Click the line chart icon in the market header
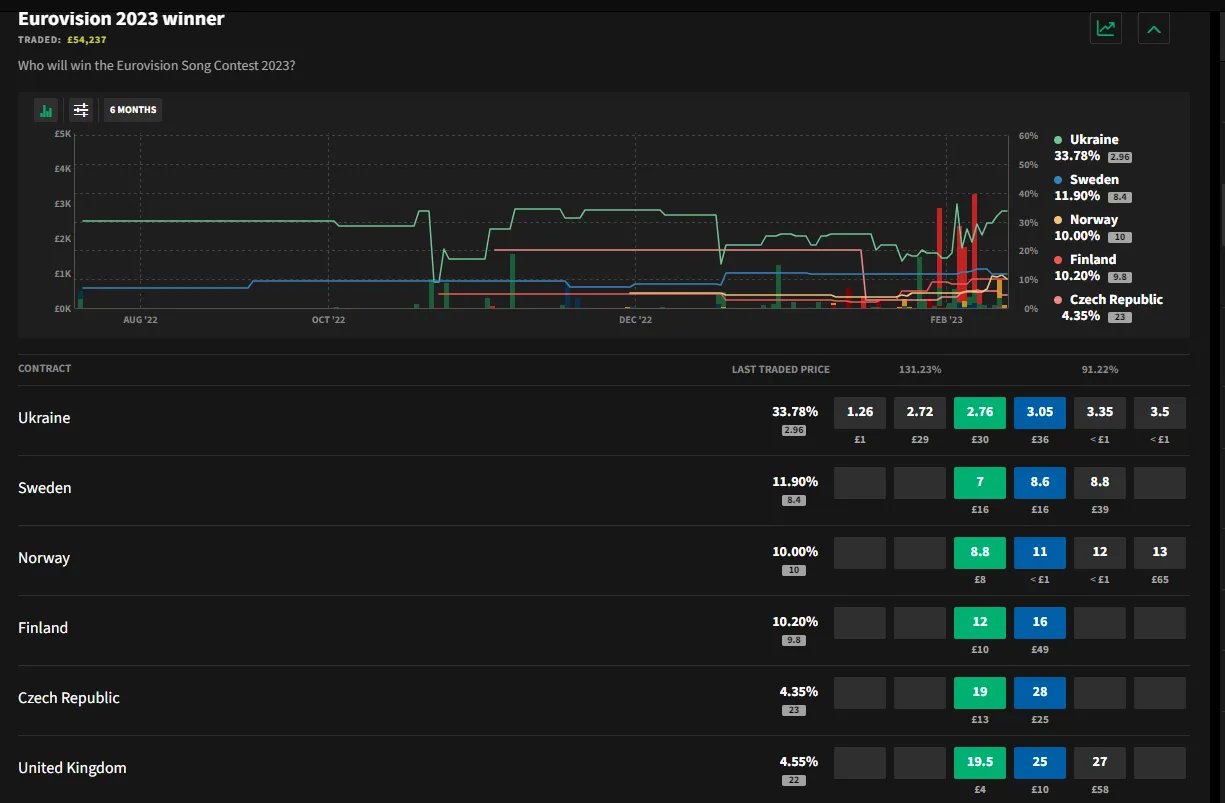 pyautogui.click(x=1105, y=28)
